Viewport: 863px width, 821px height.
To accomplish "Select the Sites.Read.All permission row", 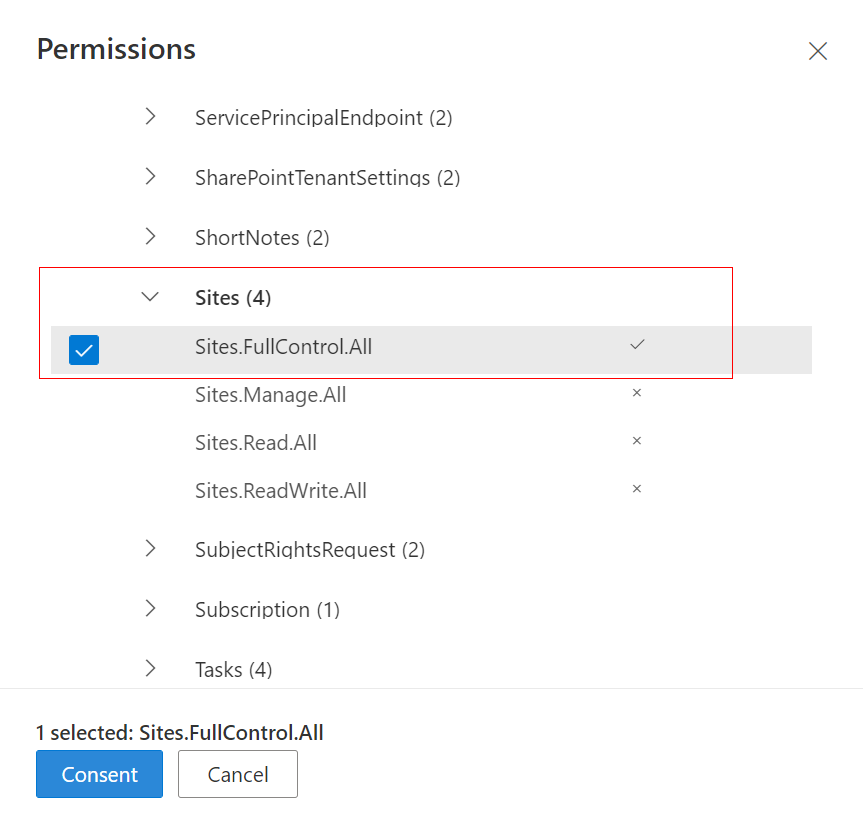I will [431, 443].
